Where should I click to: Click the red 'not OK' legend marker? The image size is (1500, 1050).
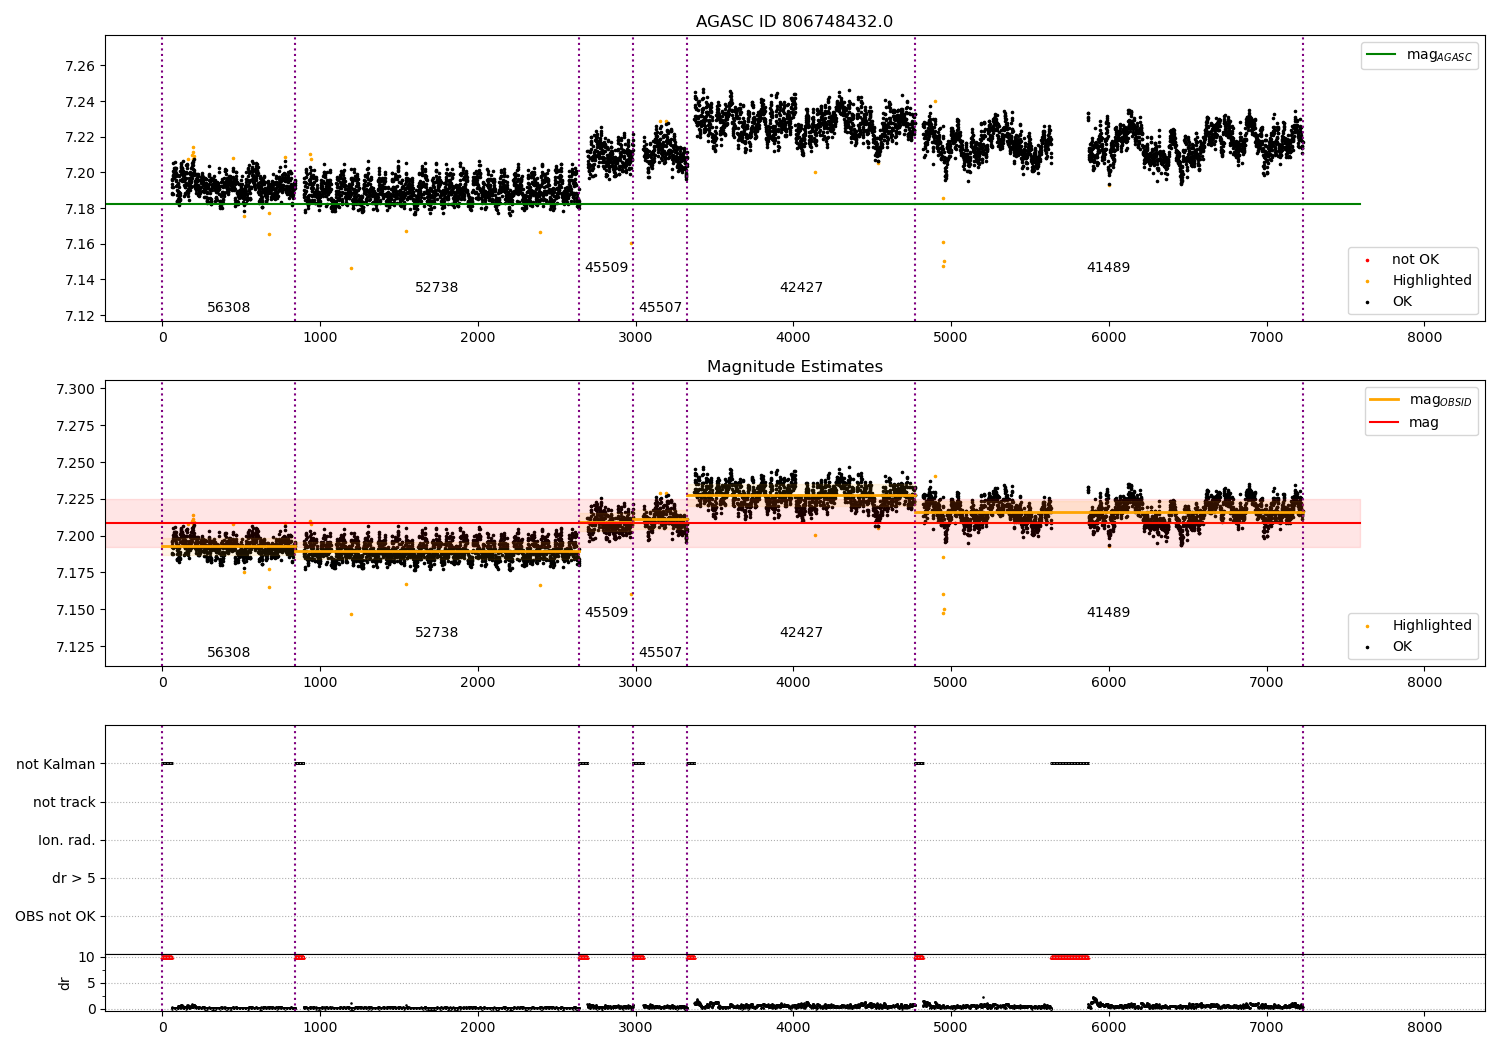pos(1367,260)
